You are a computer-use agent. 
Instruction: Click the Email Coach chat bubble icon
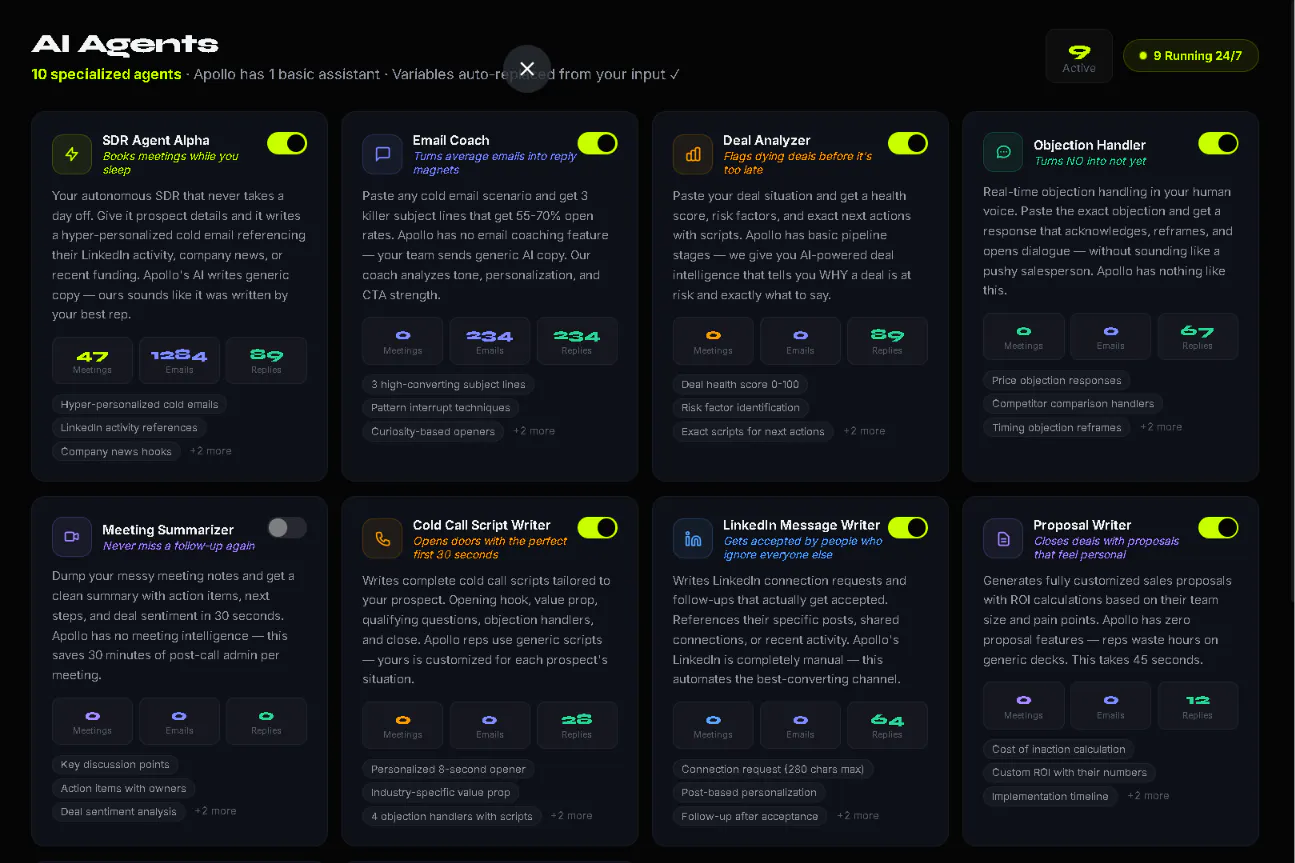382,154
